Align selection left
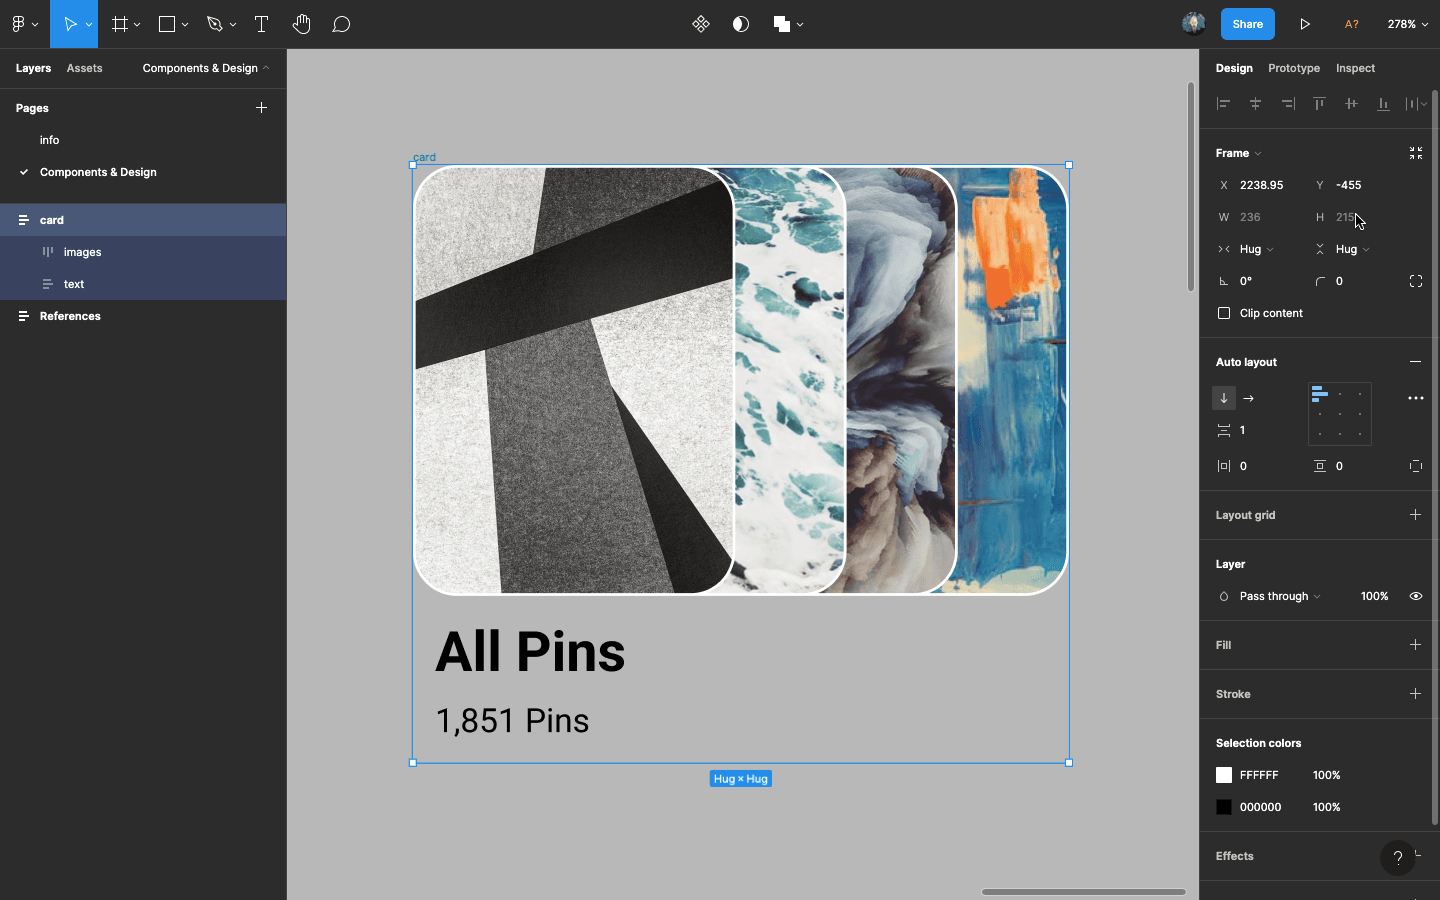Viewport: 1440px width, 900px height. tap(1223, 103)
